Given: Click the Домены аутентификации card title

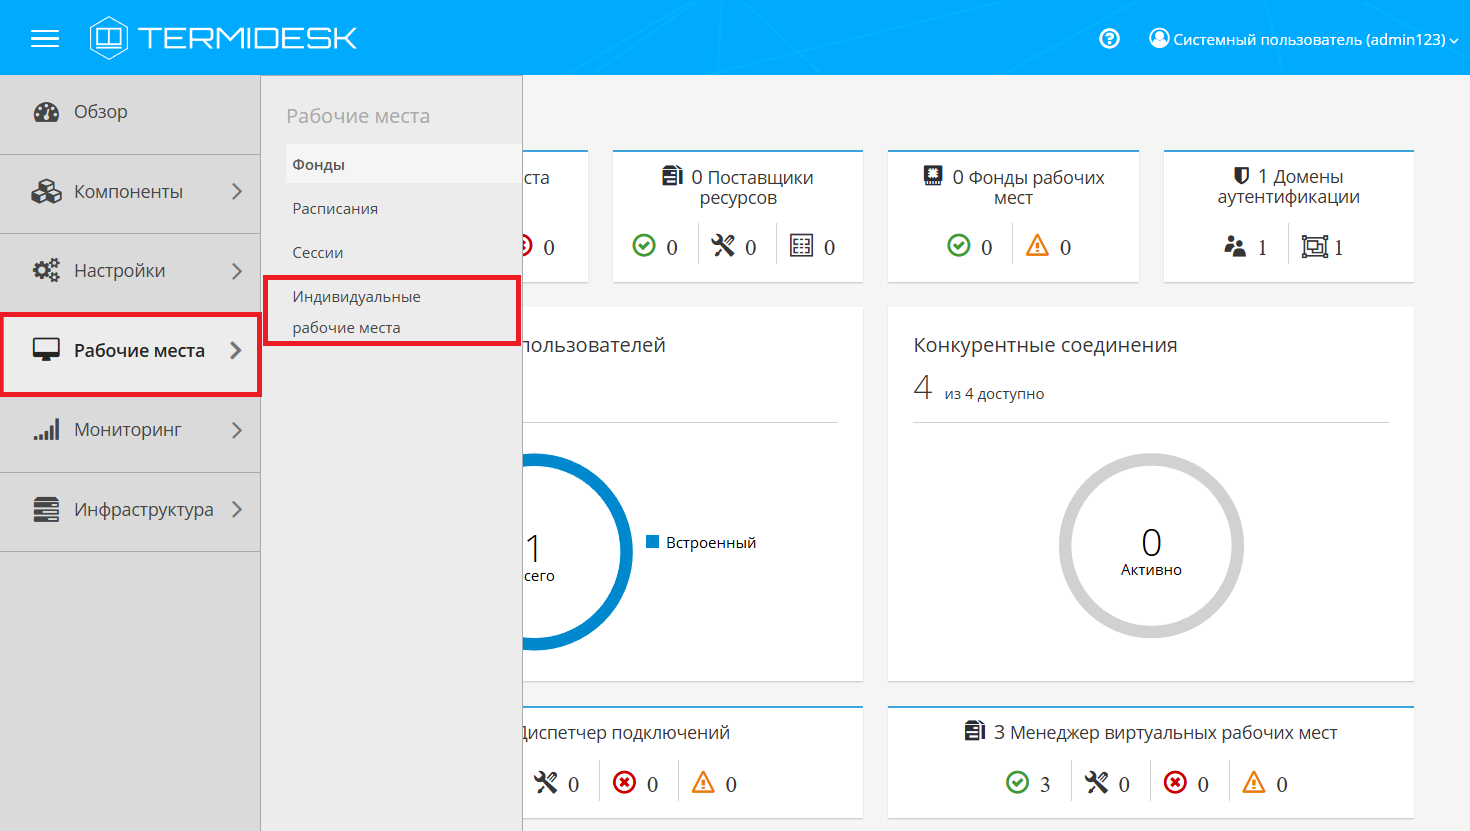Looking at the screenshot, I should 1288,187.
